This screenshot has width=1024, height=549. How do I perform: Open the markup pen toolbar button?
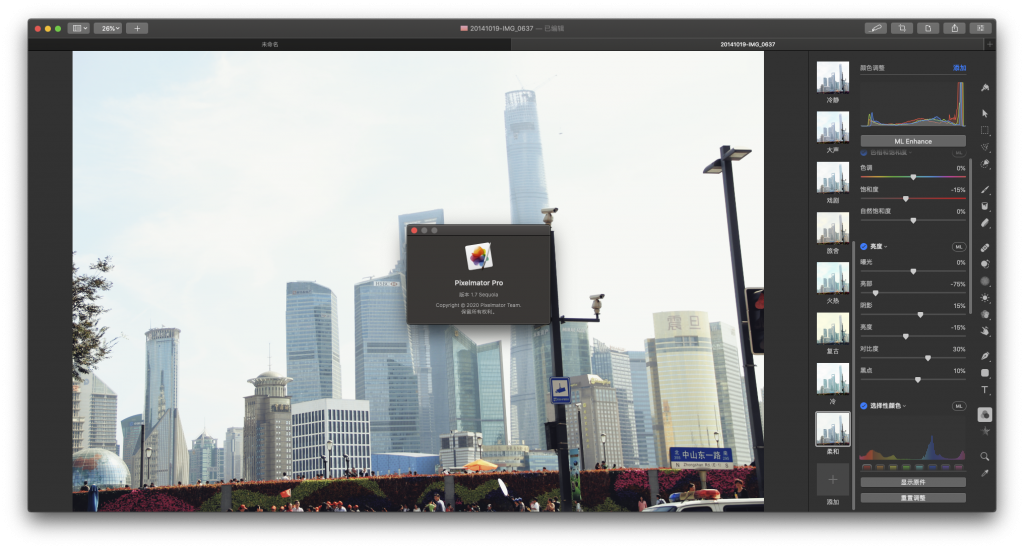[x=875, y=28]
